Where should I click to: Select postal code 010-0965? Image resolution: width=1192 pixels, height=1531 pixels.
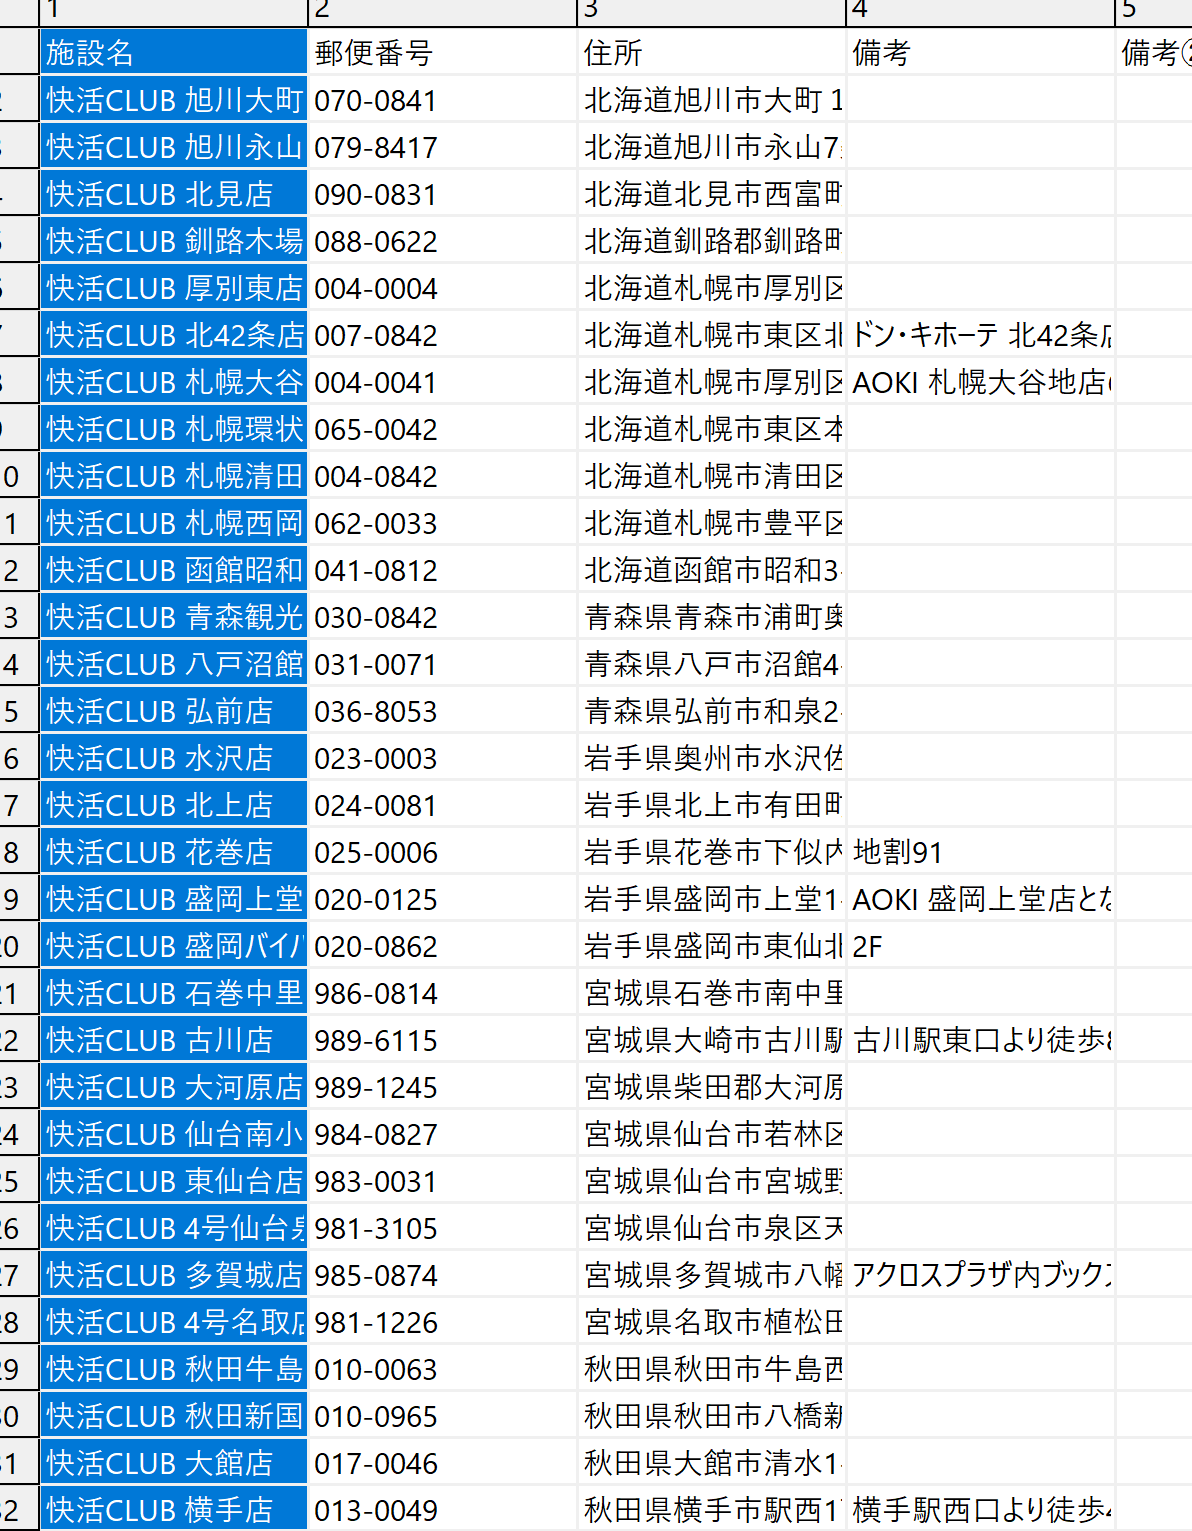pyautogui.click(x=442, y=1415)
